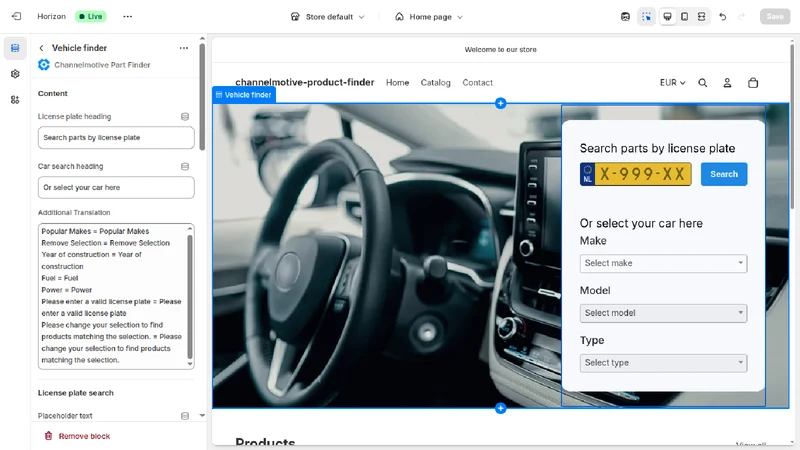Open the EUR currency selector

click(x=672, y=83)
